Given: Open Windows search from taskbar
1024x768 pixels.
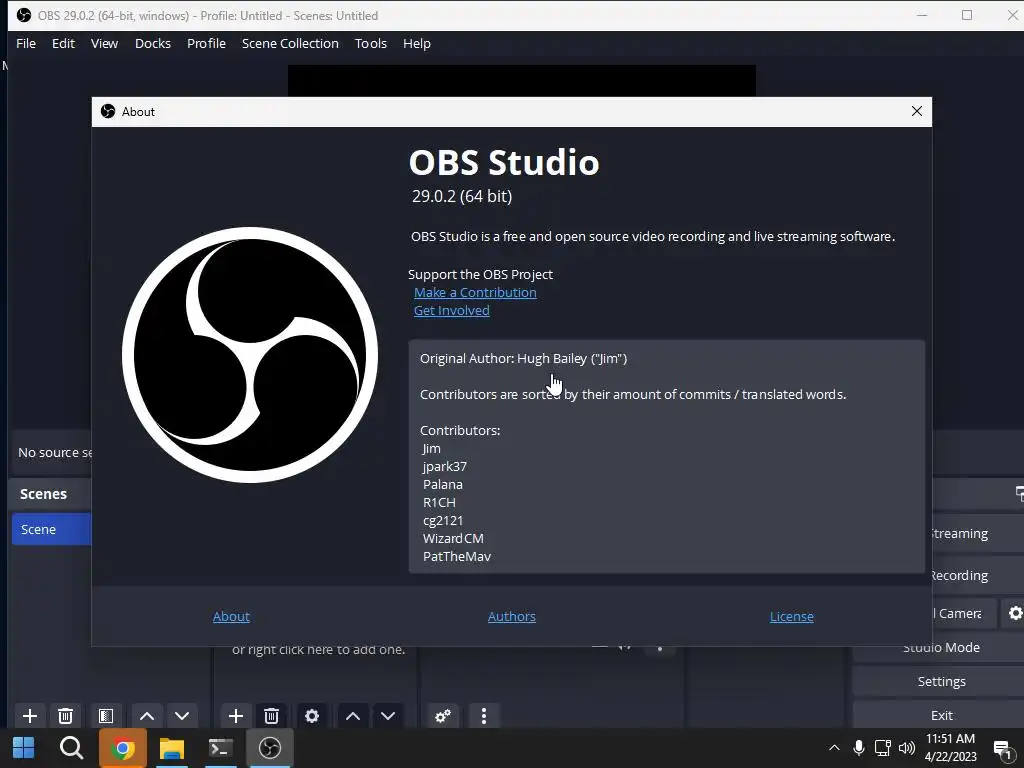Looking at the screenshot, I should point(71,748).
